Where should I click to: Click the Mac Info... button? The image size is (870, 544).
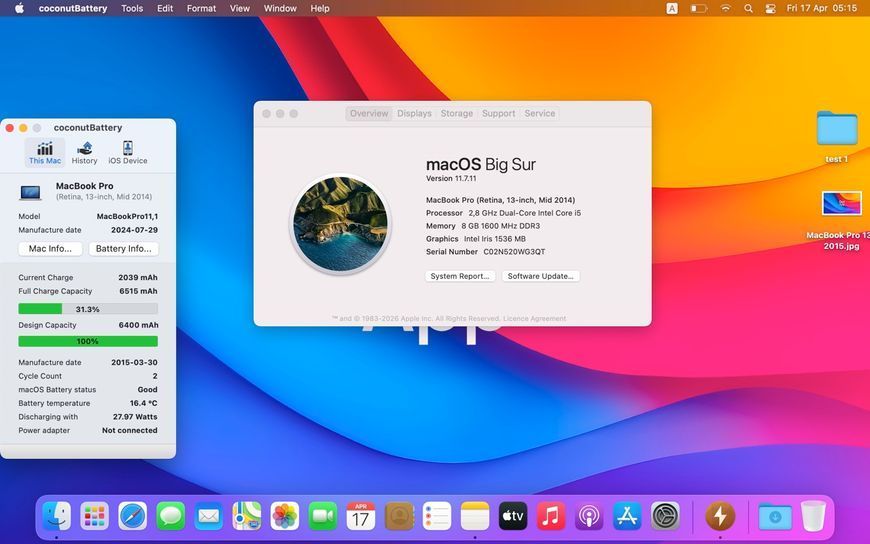[50, 249]
